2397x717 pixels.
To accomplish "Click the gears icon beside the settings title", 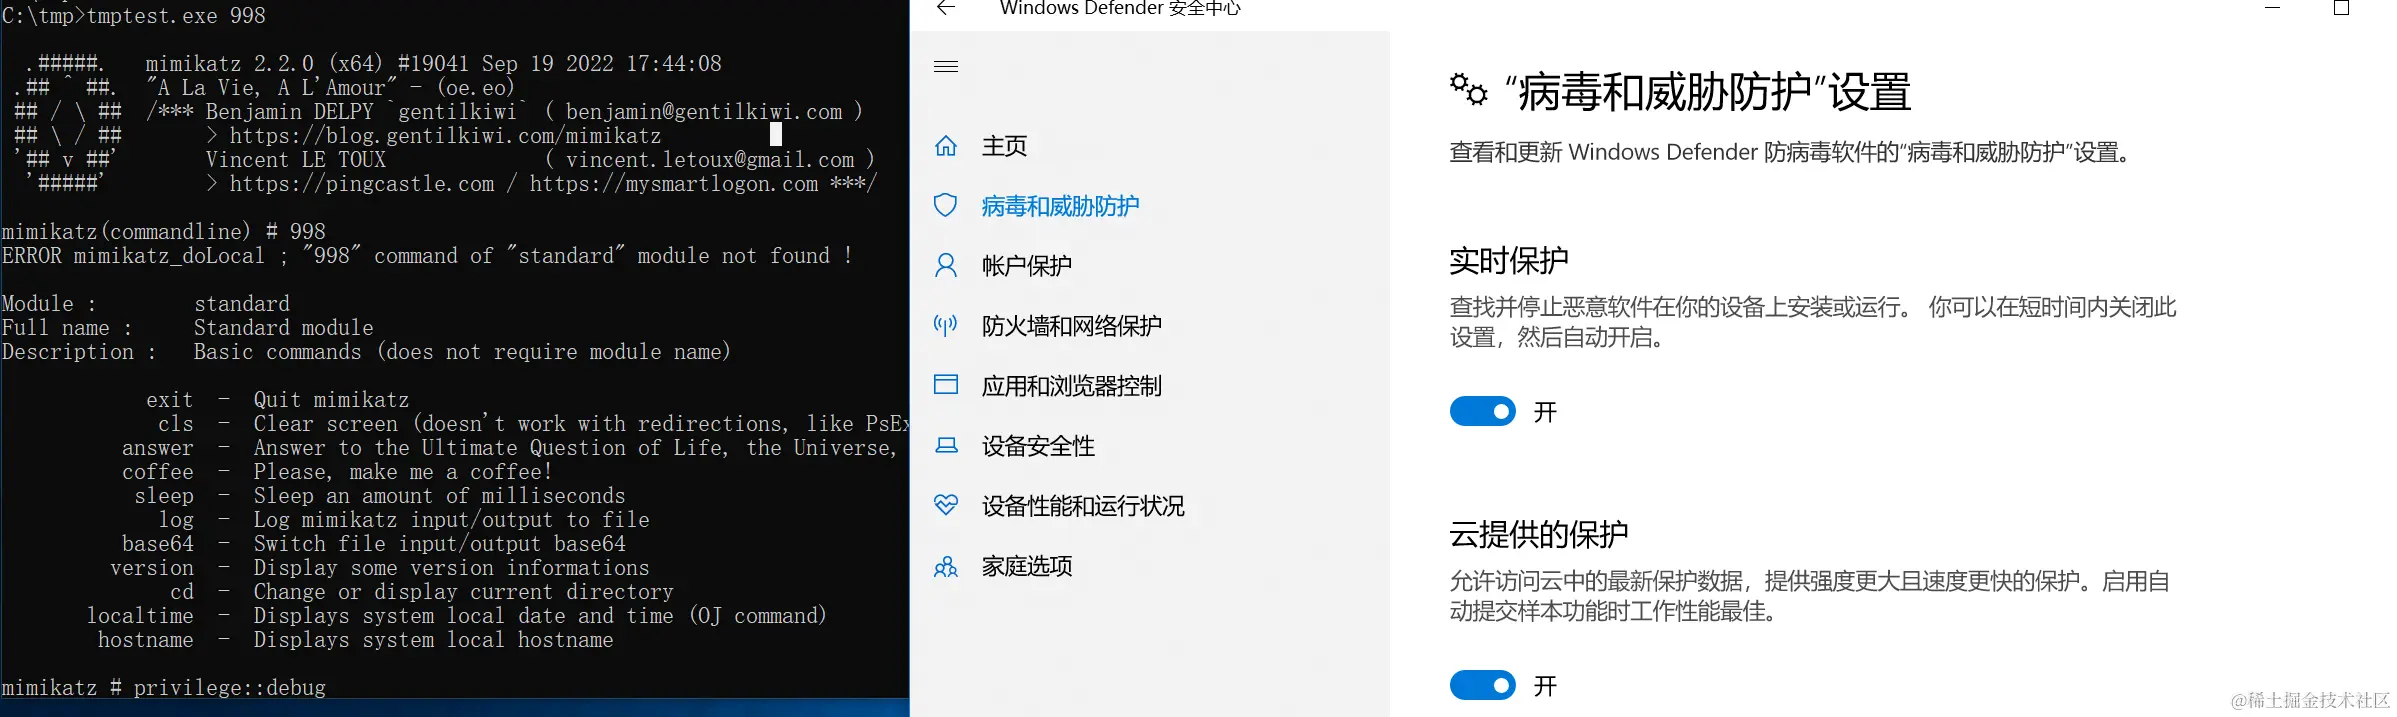I will click(x=1468, y=90).
